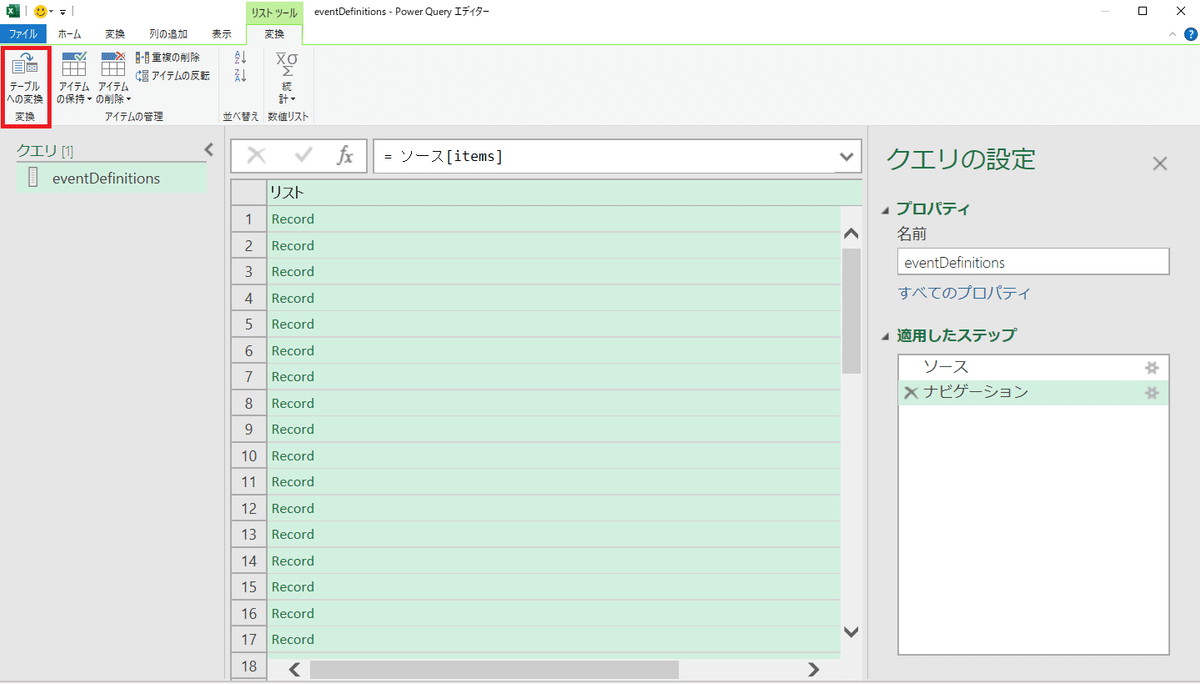Screen dimensions: 1200x684
Task: Open the アイテムの削除 (Remove Items) menu
Action: coord(113,80)
